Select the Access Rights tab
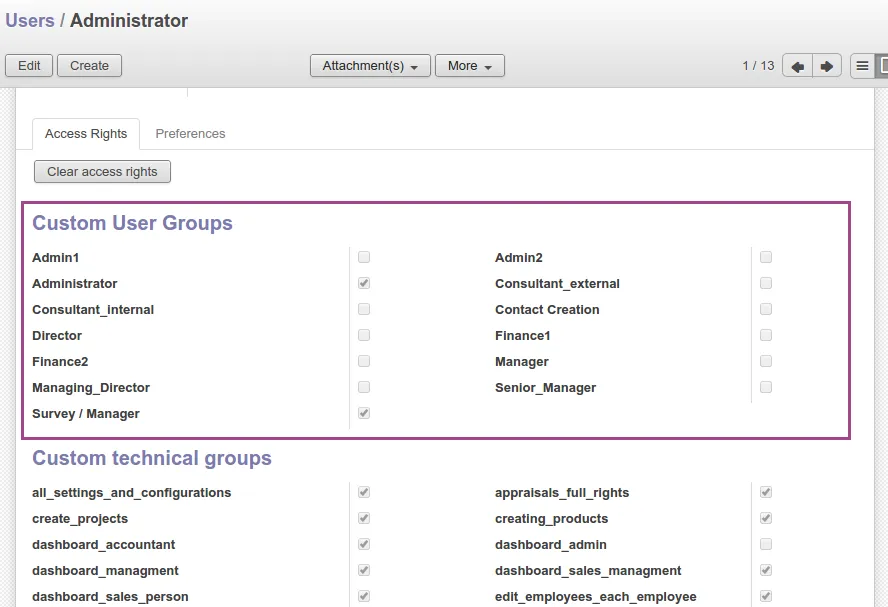Screen dimensions: 888x607 86,133
